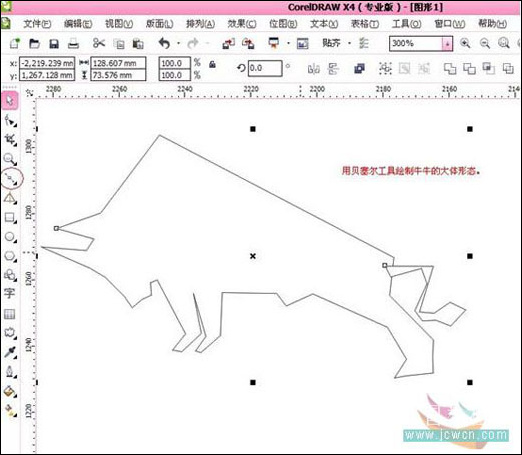Select the Table tool
This screenshot has width=522, height=455.
[9, 314]
